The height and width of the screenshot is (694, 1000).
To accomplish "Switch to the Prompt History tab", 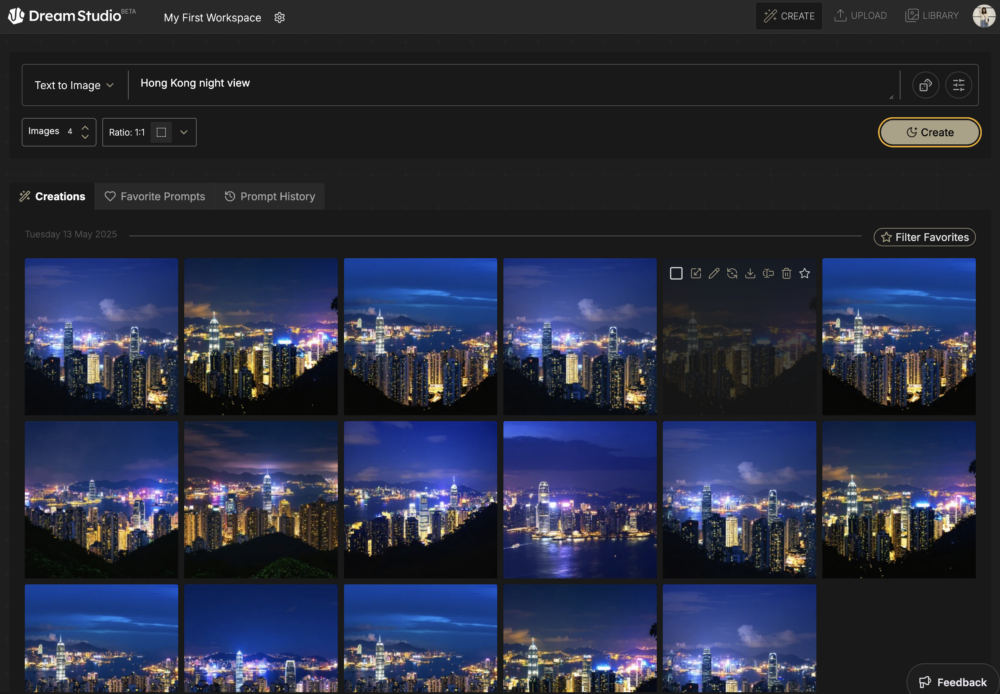I will coord(270,196).
